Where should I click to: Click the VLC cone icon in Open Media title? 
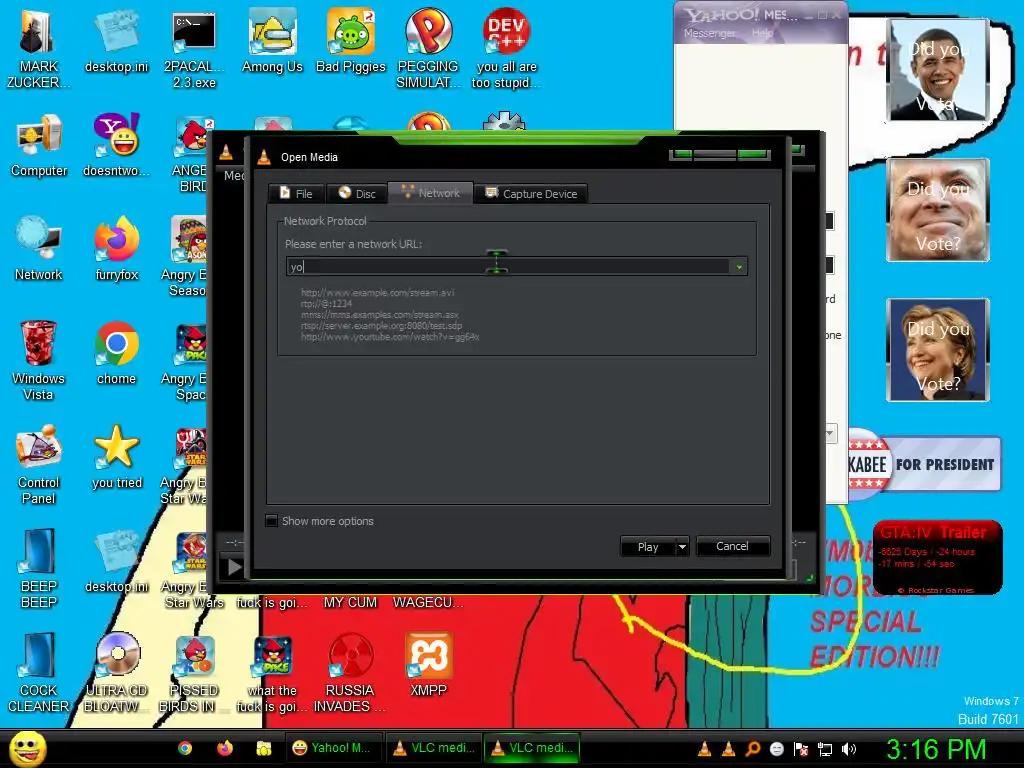point(264,157)
